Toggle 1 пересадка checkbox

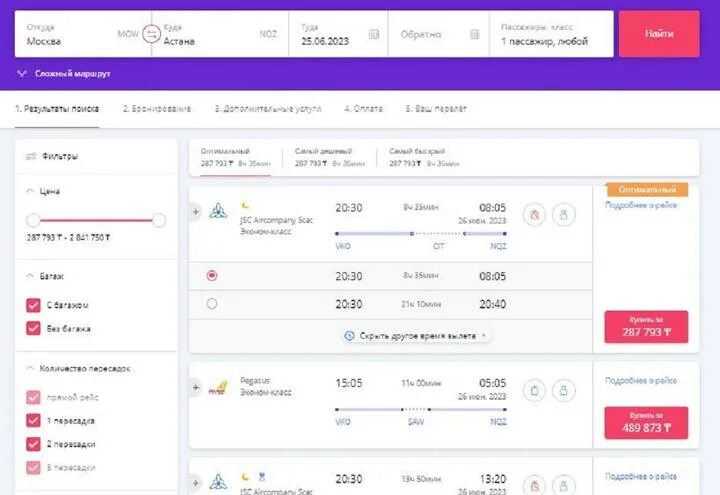point(33,421)
